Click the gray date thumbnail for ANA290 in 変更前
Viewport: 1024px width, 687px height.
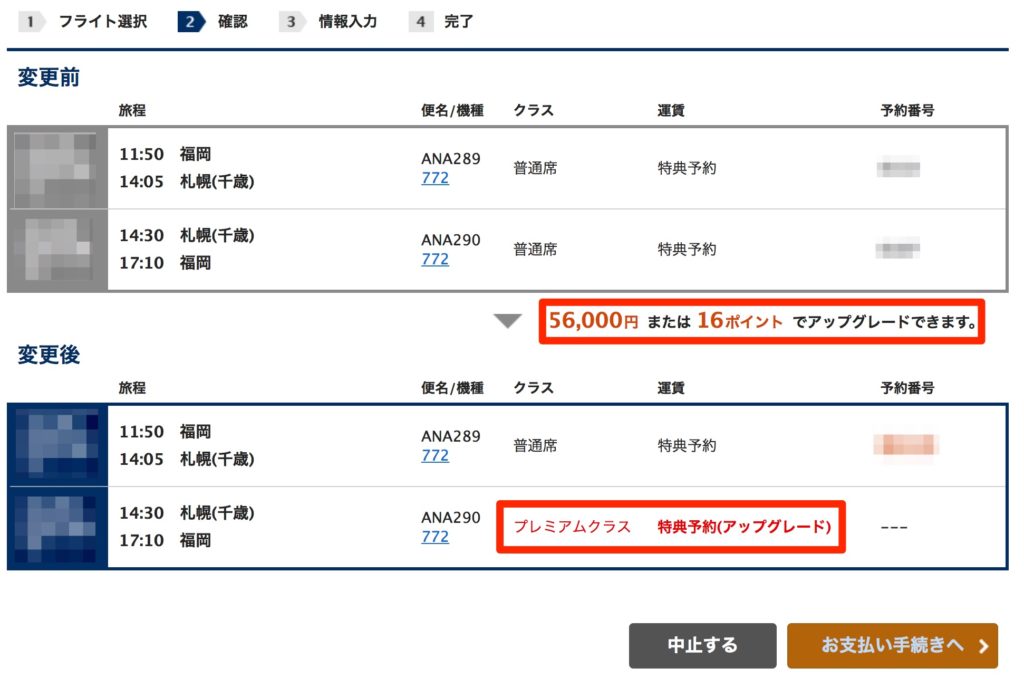(x=57, y=249)
